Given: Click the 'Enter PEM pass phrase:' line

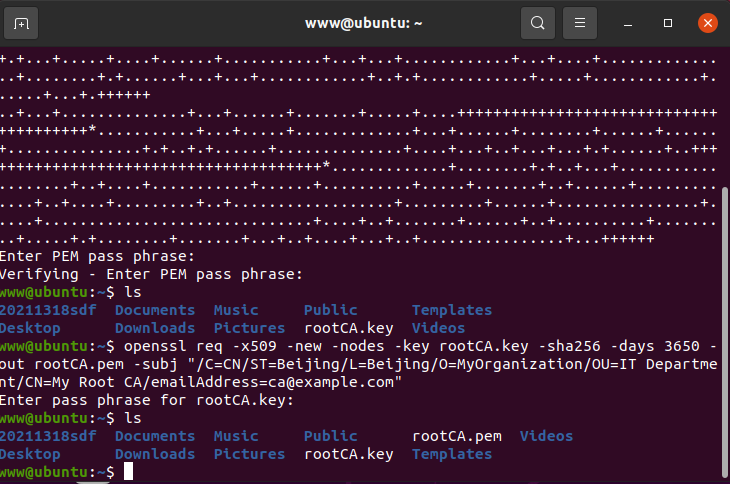Looking at the screenshot, I should tap(97, 256).
